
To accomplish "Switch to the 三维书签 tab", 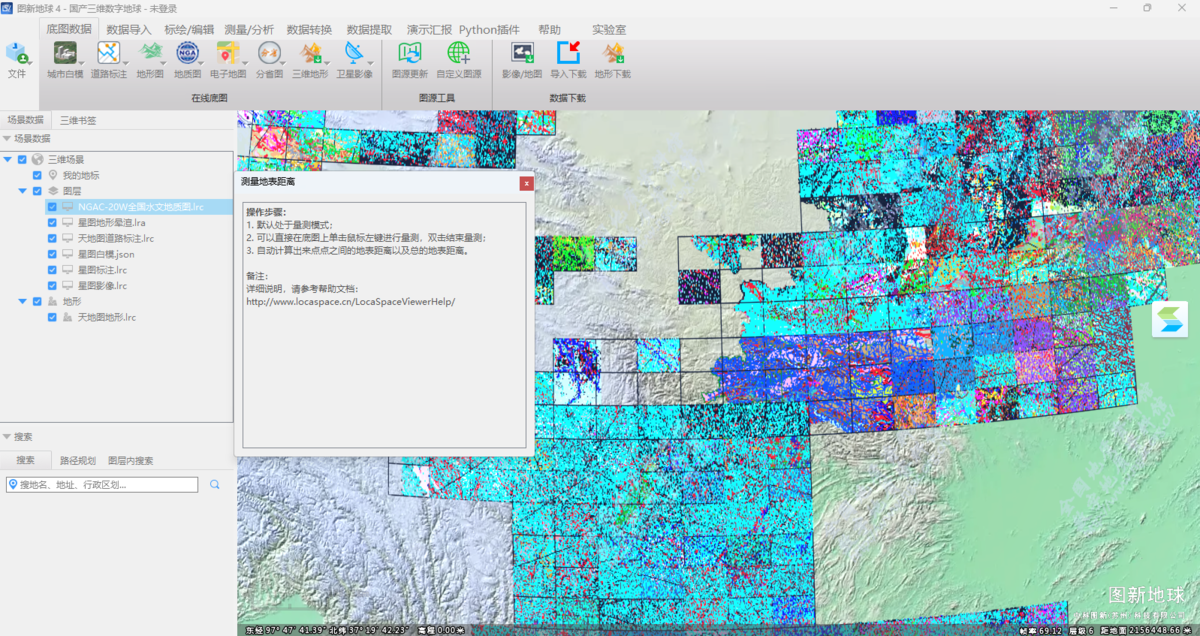I will tap(78, 120).
